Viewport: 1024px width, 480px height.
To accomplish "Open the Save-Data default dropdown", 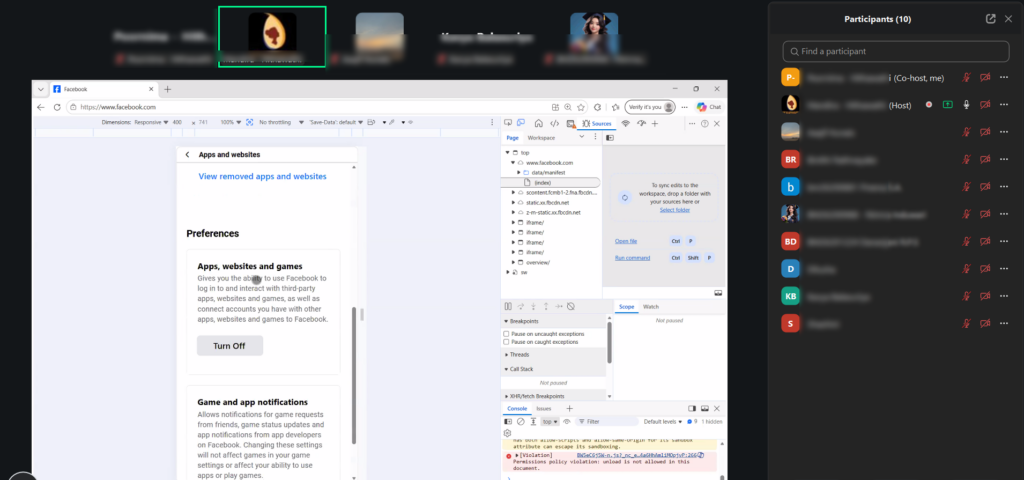I will tap(336, 122).
